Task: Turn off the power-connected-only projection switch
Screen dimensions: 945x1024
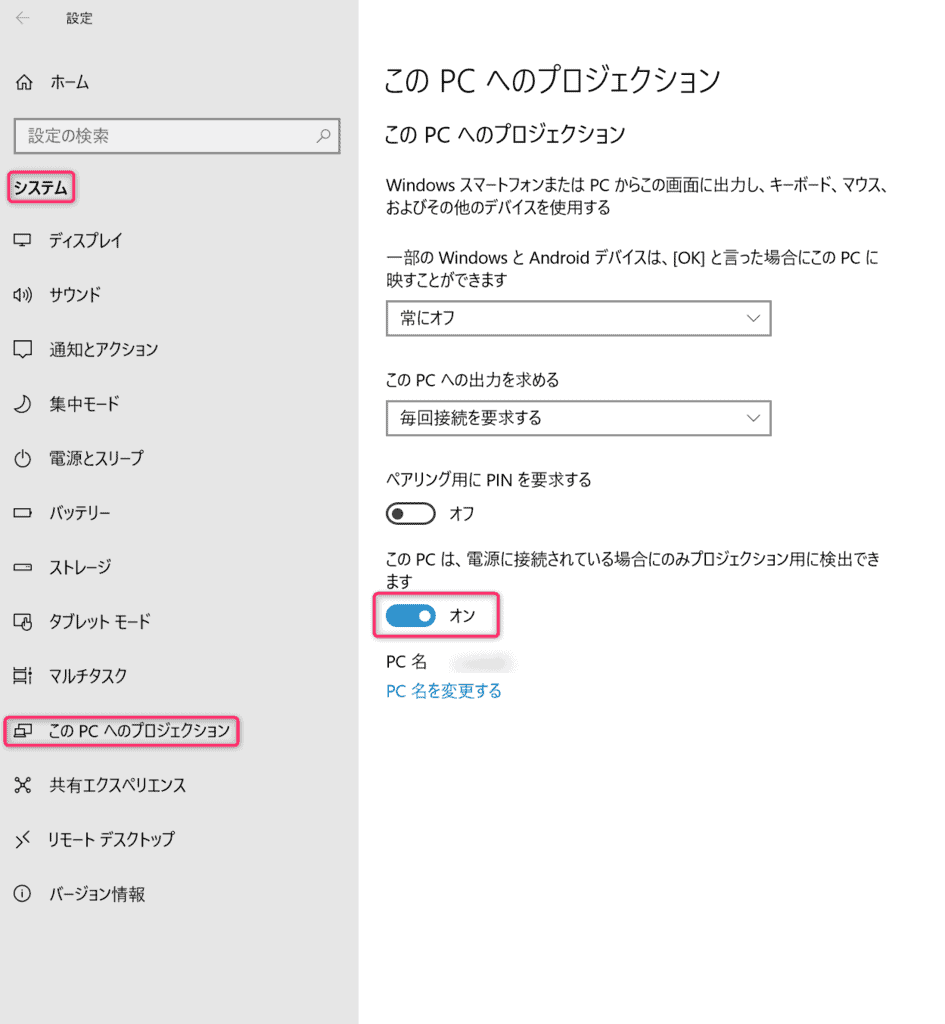Action: [411, 617]
